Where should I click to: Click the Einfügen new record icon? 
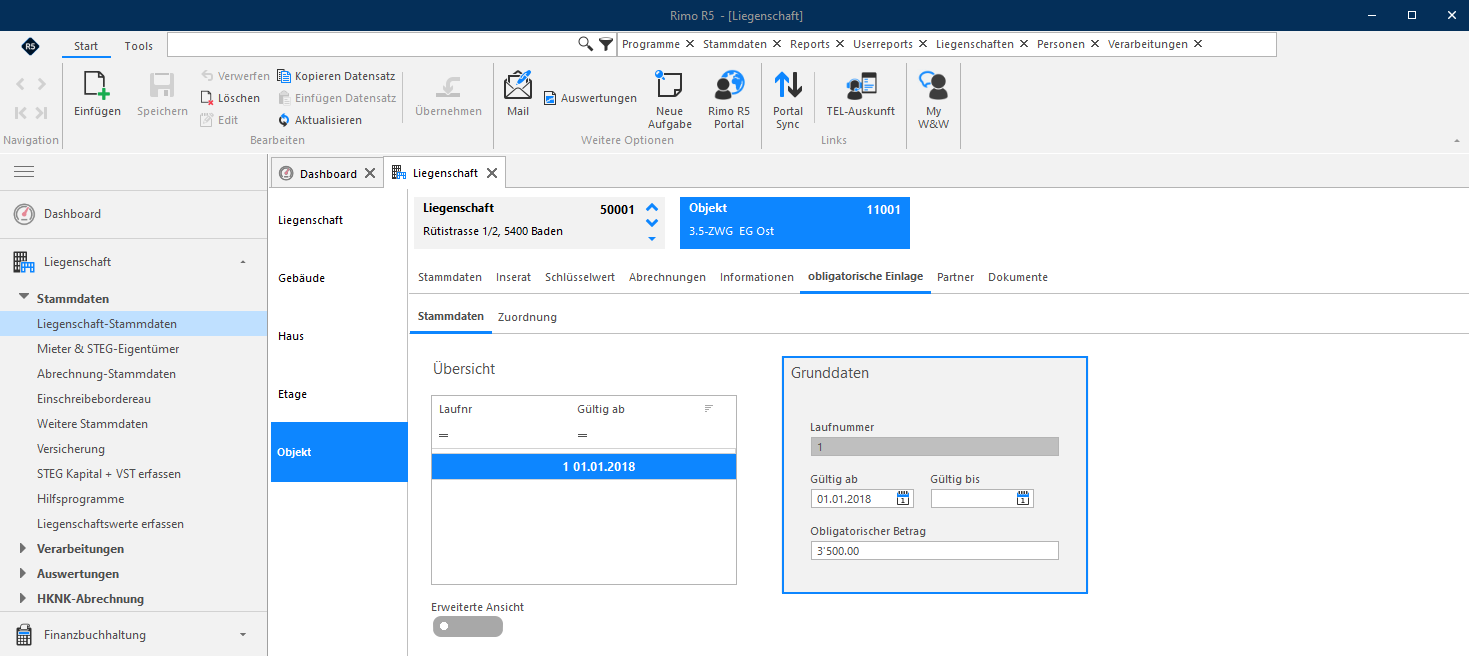97,86
